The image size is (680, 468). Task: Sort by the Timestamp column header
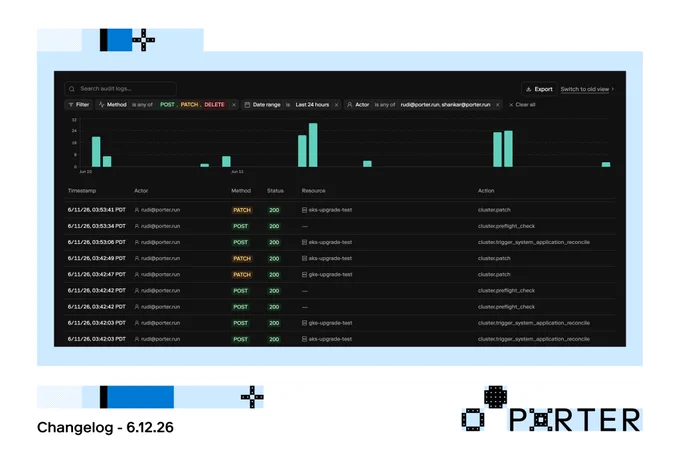coord(82,191)
